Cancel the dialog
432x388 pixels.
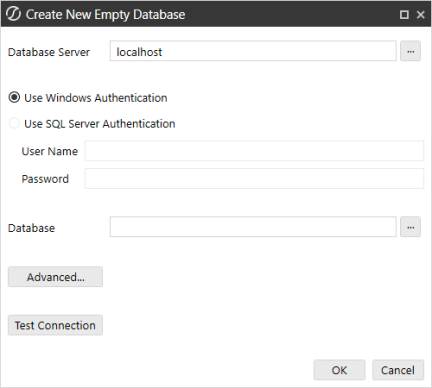pos(398,370)
